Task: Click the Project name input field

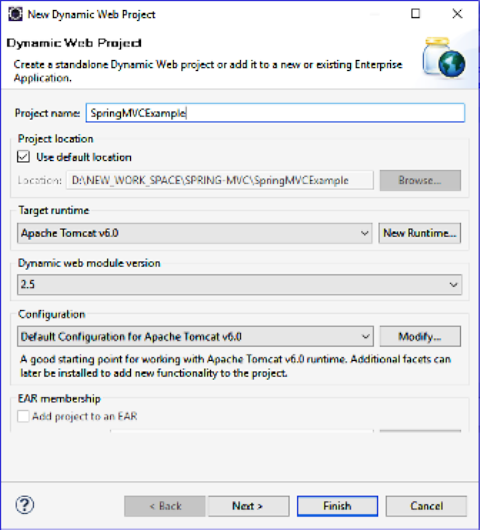Action: tap(275, 113)
